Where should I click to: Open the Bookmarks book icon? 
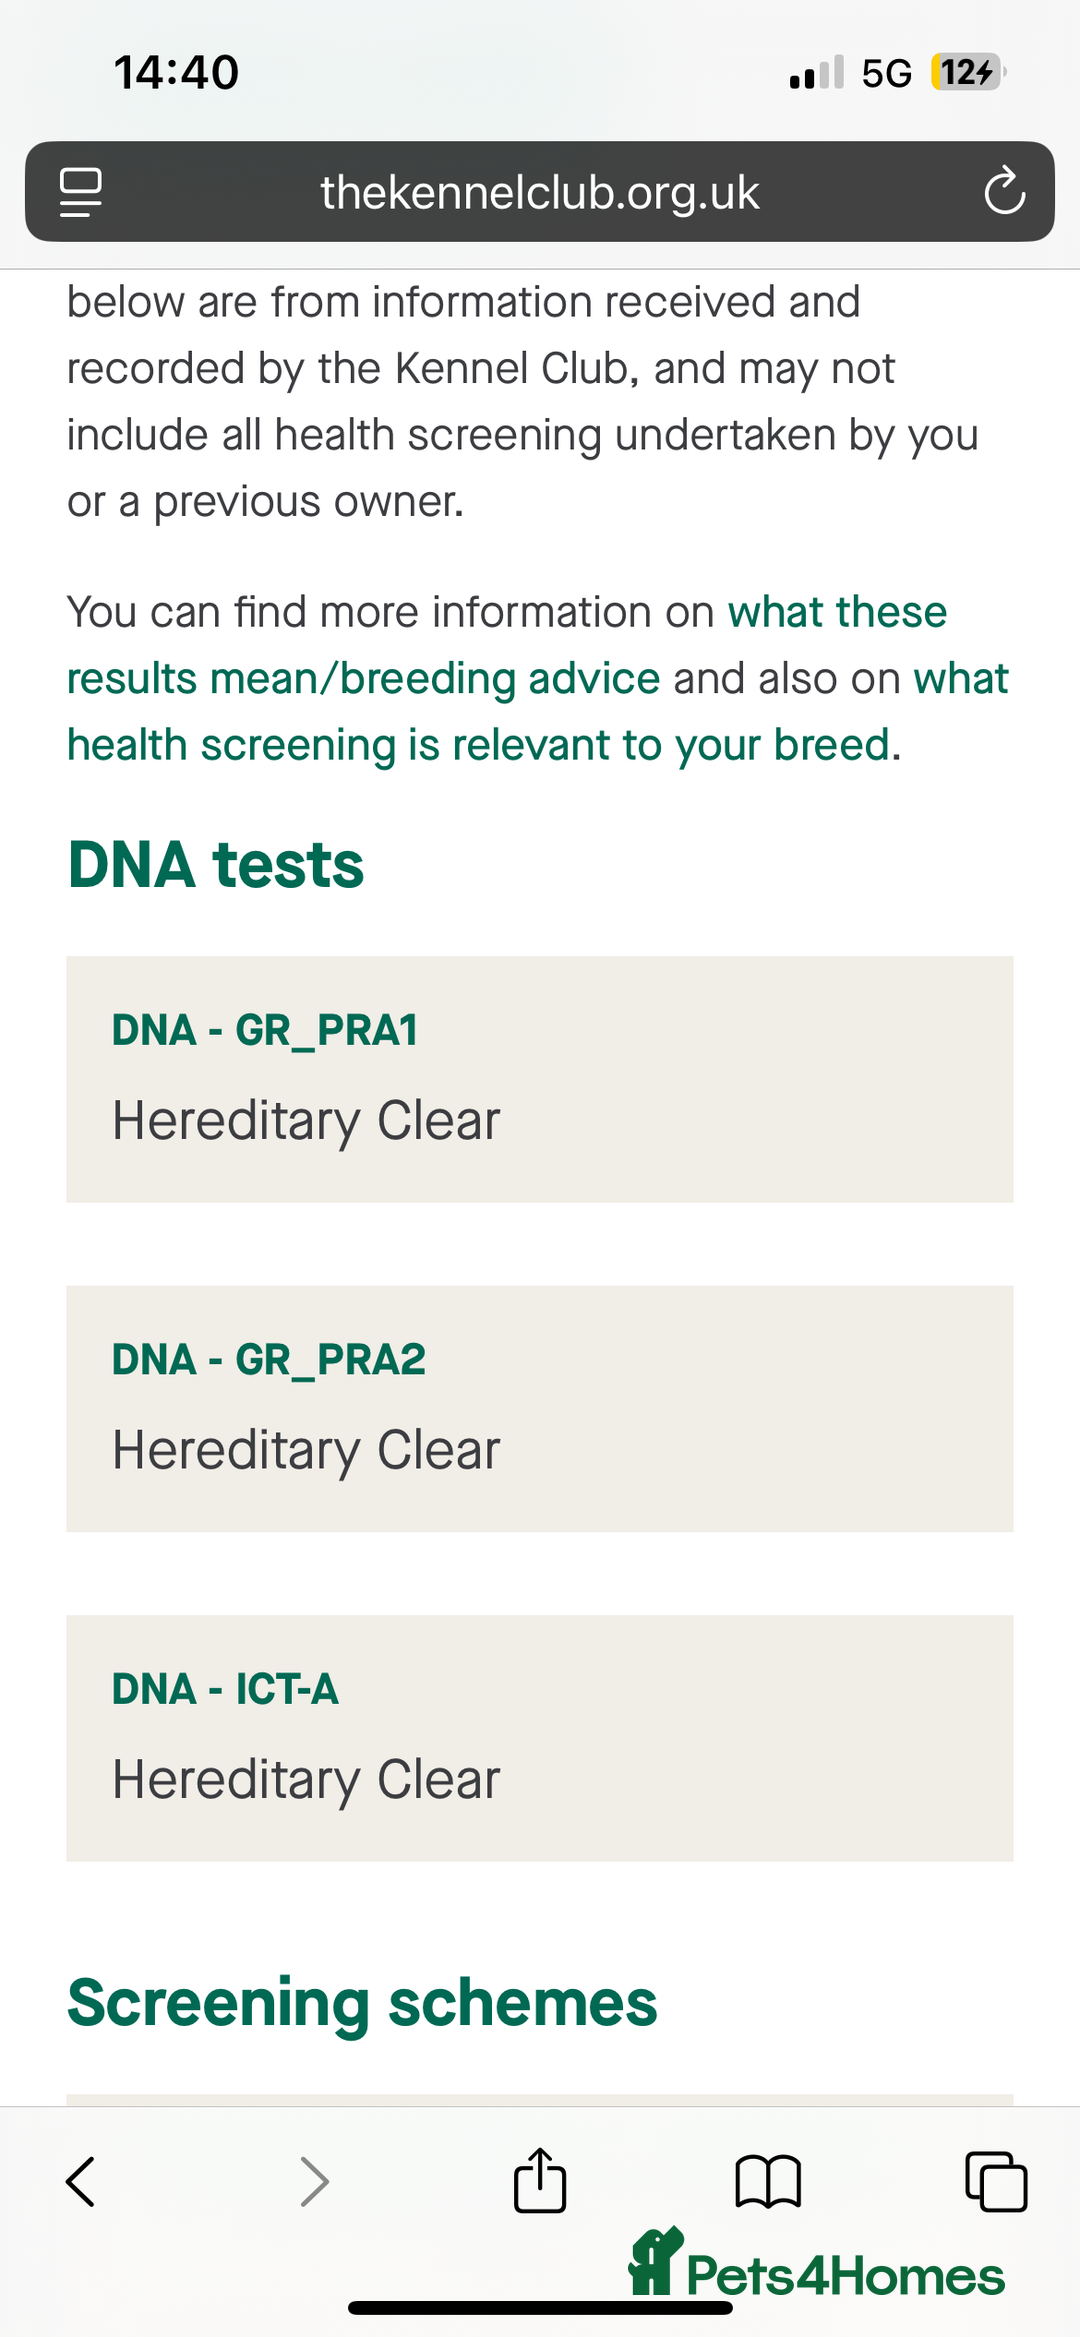(x=768, y=2181)
